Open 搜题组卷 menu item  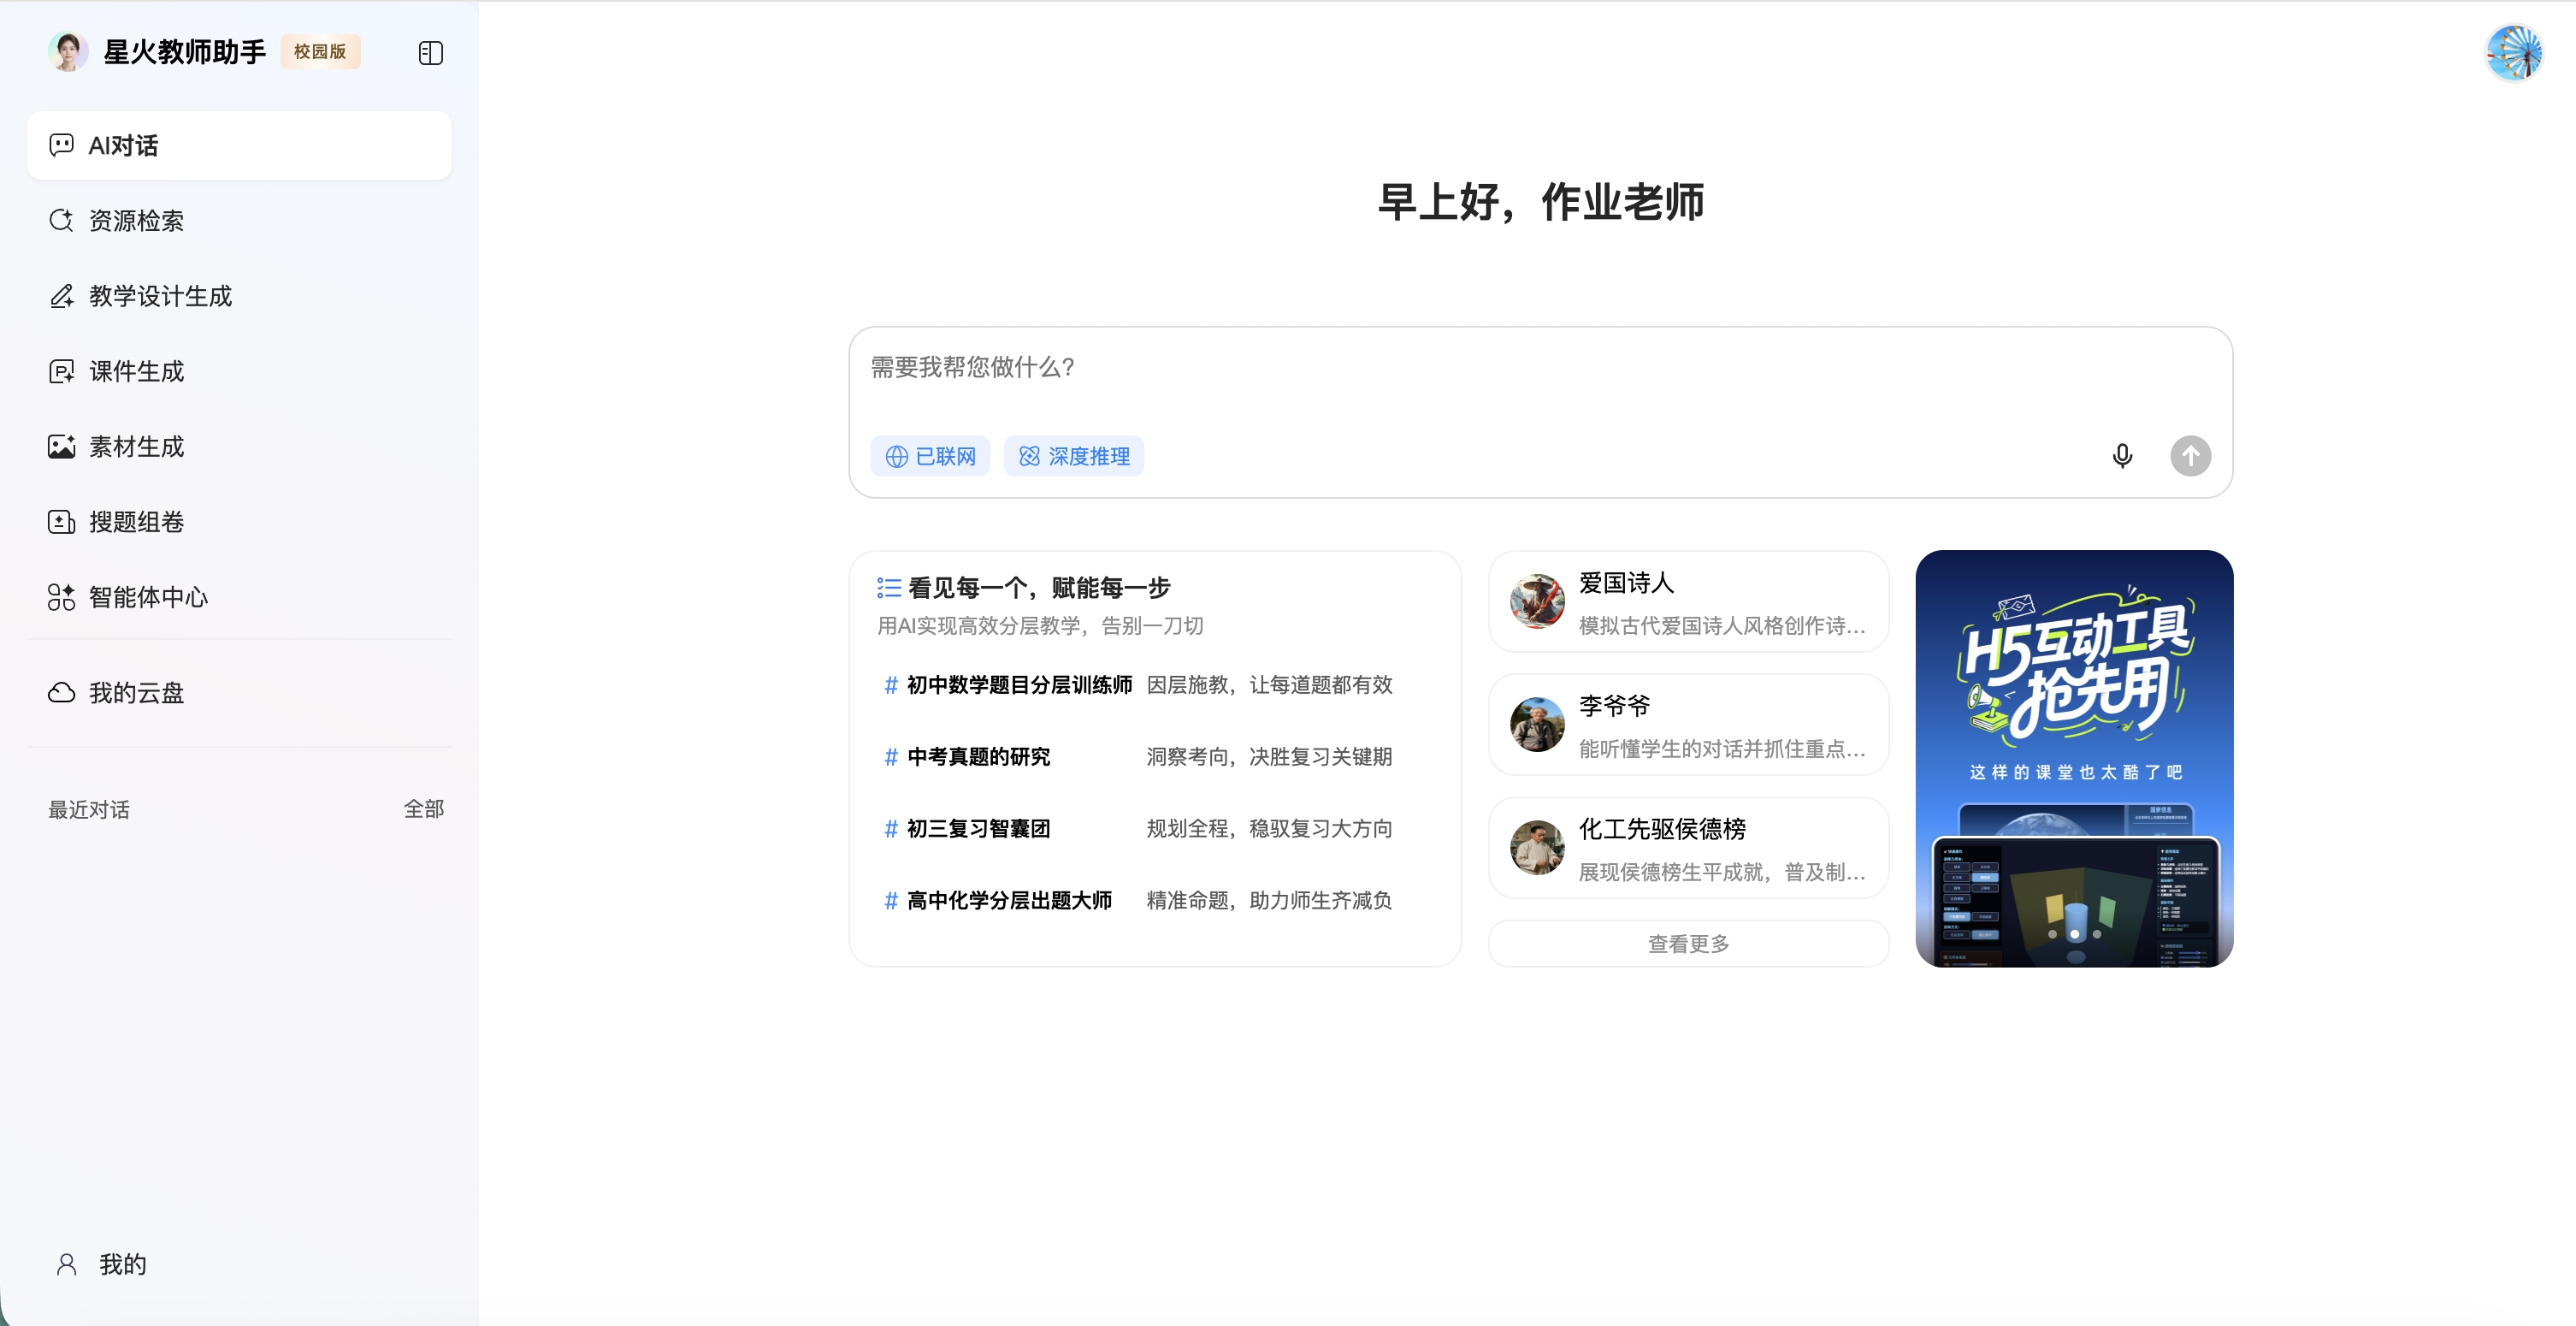pyautogui.click(x=136, y=521)
